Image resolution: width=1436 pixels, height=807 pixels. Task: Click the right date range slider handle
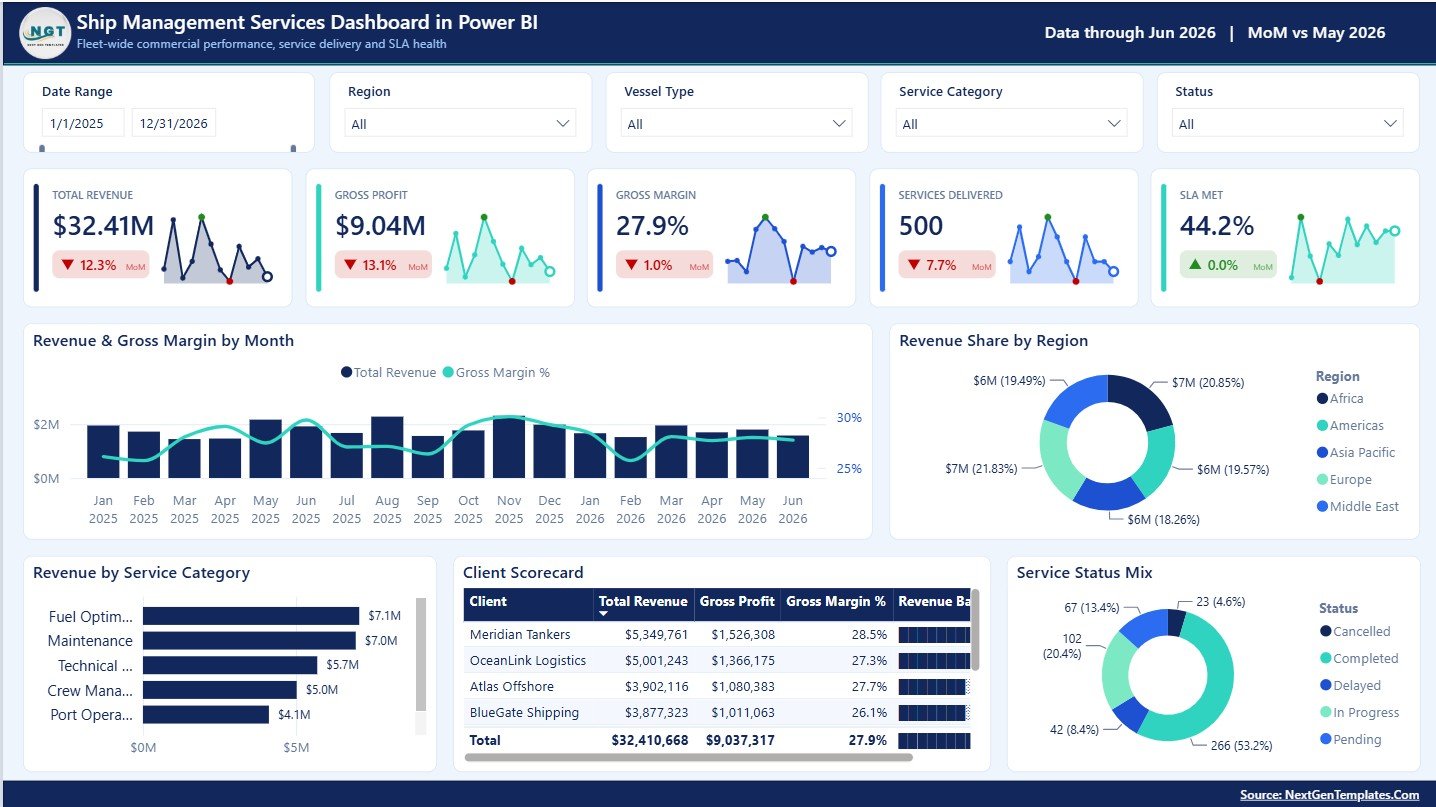click(293, 149)
